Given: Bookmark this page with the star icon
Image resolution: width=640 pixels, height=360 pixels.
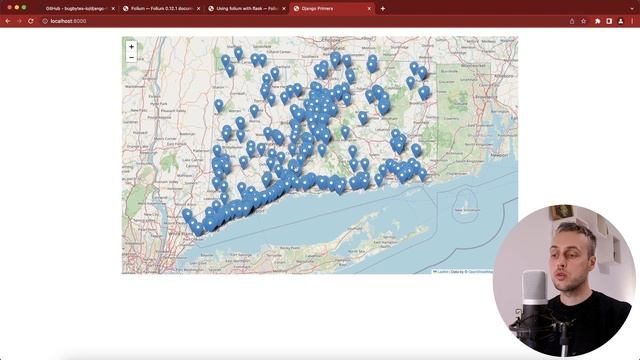Looking at the screenshot, I should (x=584, y=21).
